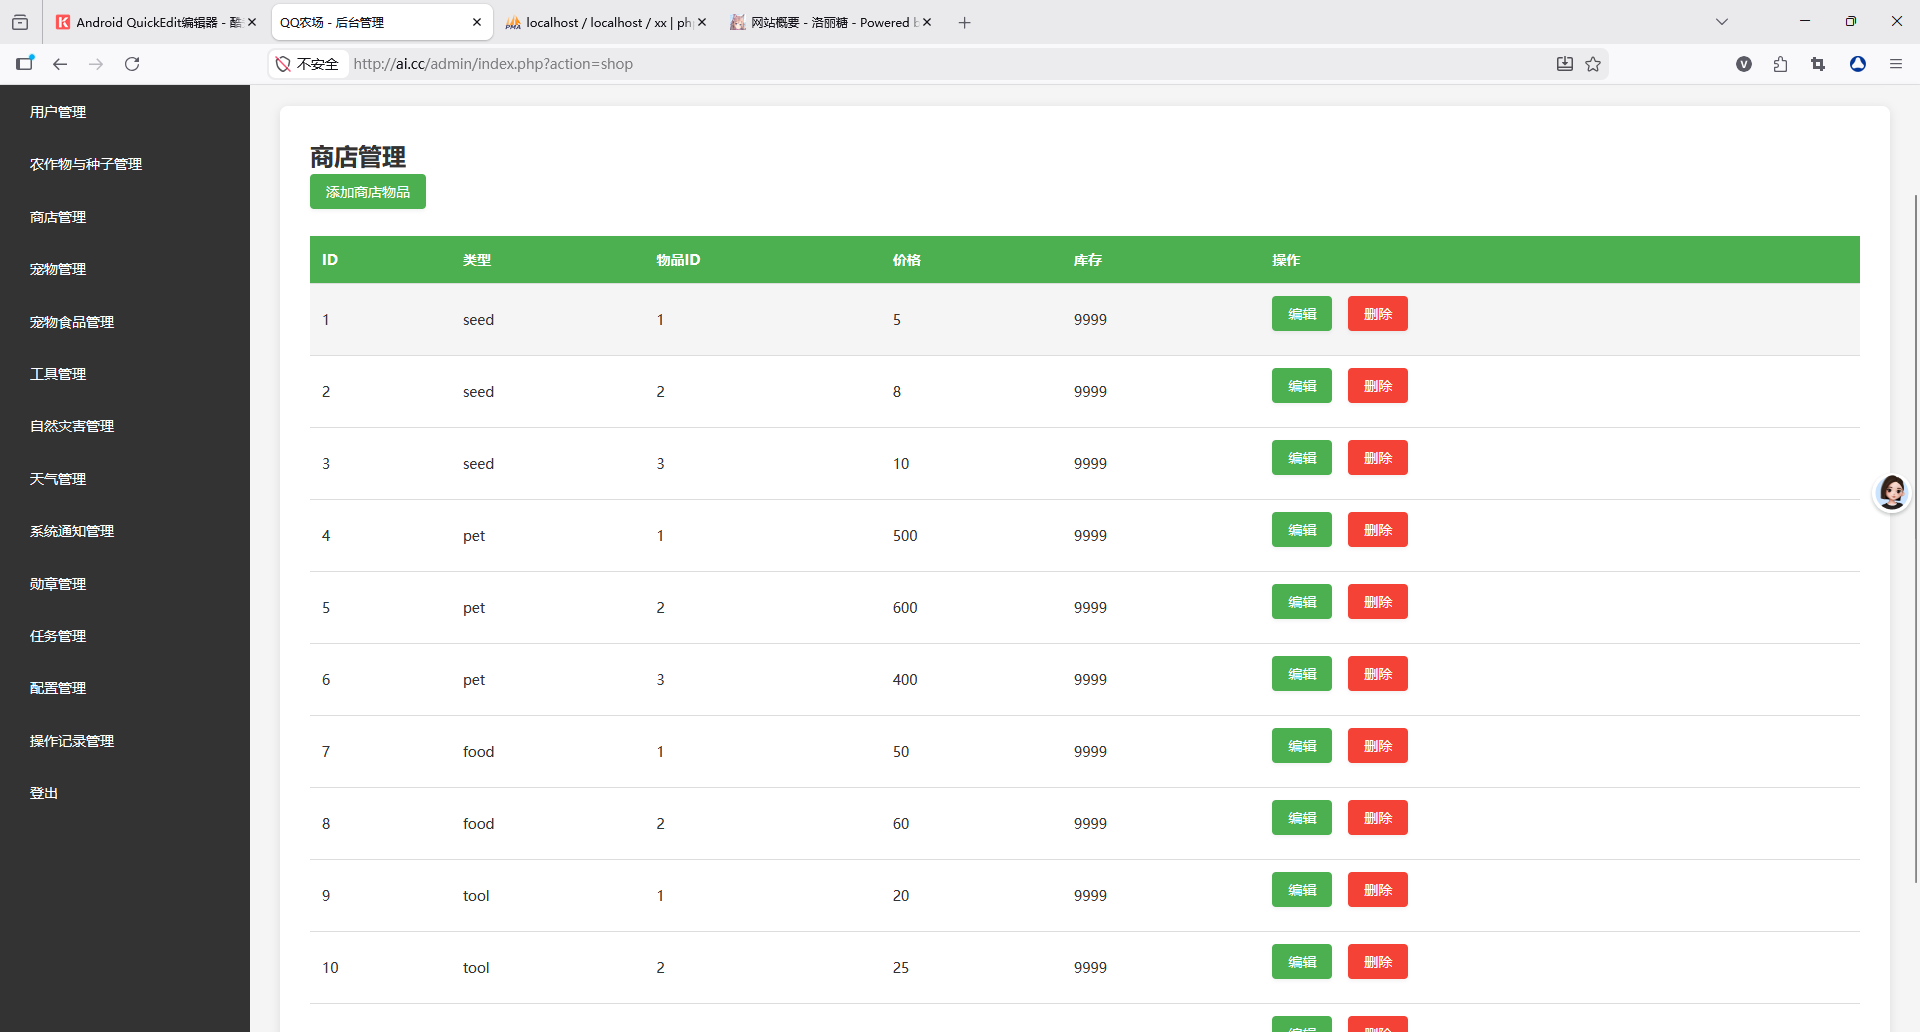The height and width of the screenshot is (1032, 1920).
Task: Go back using the back arrow
Action: pyautogui.click(x=60, y=64)
